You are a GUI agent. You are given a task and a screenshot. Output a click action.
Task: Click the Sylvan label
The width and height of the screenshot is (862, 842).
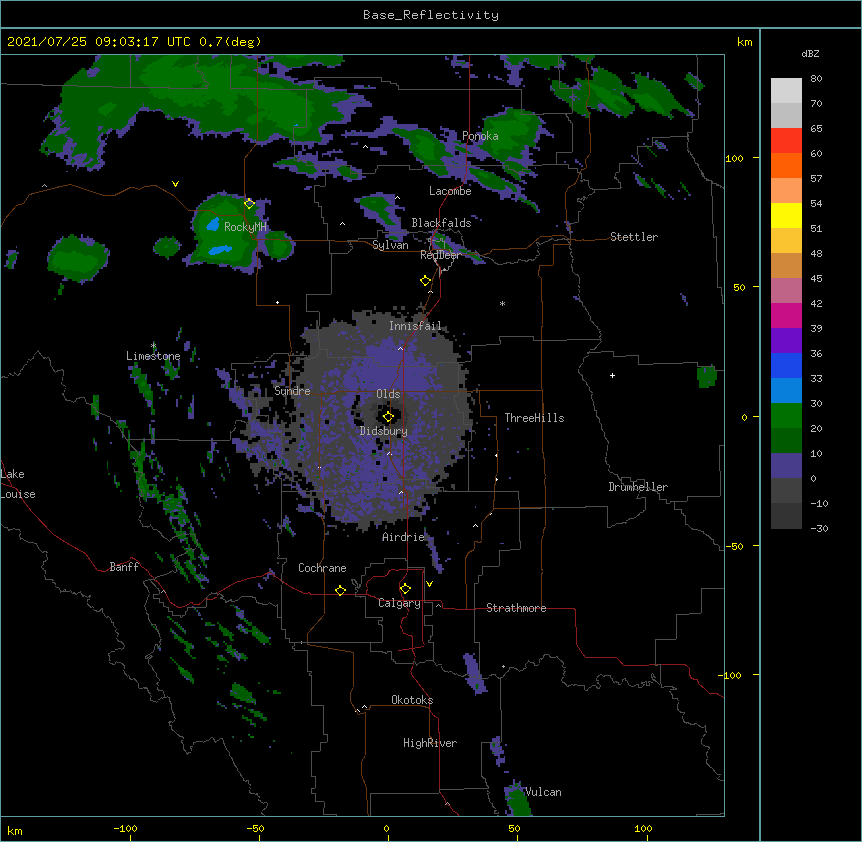(x=390, y=245)
